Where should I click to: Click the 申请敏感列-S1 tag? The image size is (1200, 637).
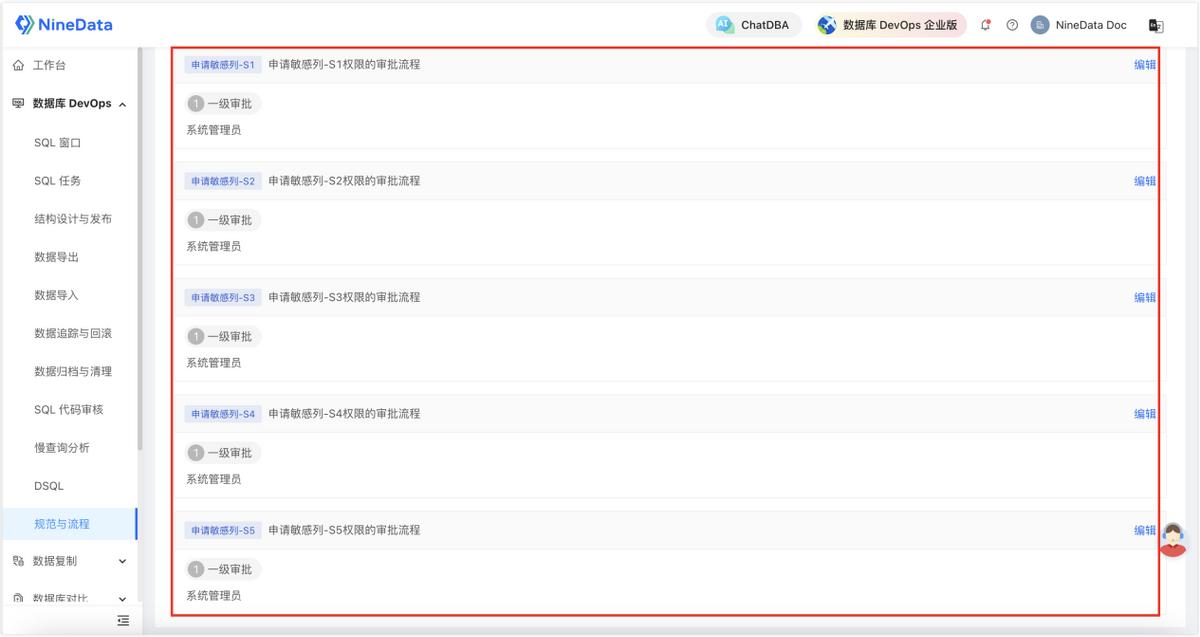click(223, 65)
